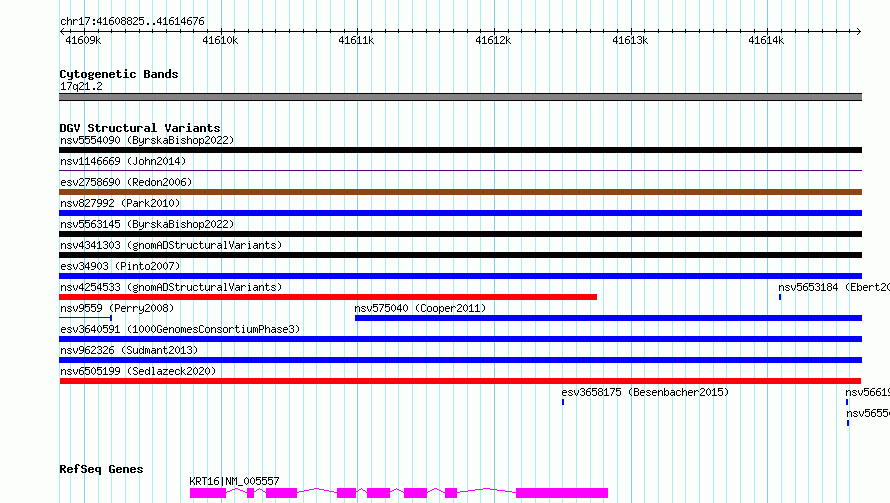
Task: Click the small blue esv3658175 marker
Action: click(563, 402)
